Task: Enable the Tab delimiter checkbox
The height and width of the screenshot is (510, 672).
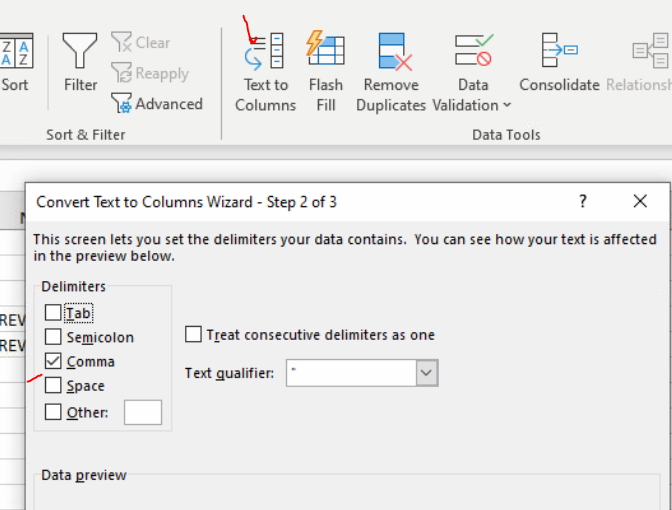Action: pyautogui.click(x=53, y=313)
